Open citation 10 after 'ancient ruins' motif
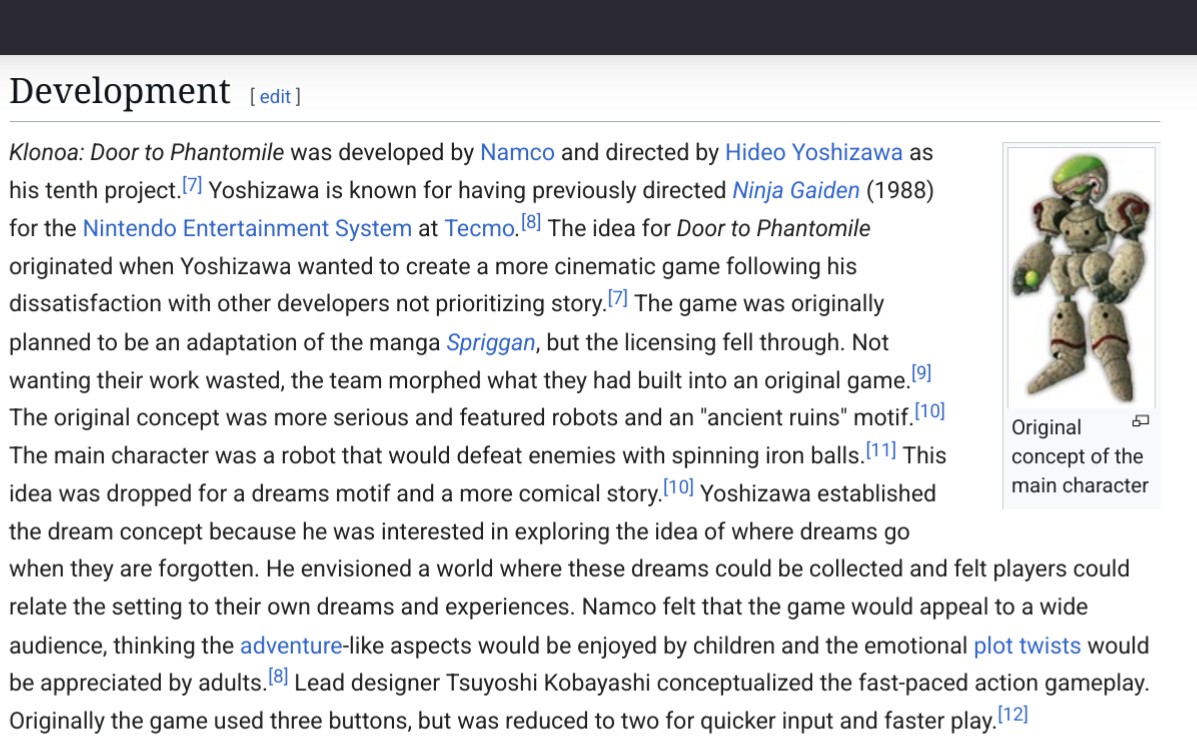The width and height of the screenshot is (1197, 749). click(930, 411)
